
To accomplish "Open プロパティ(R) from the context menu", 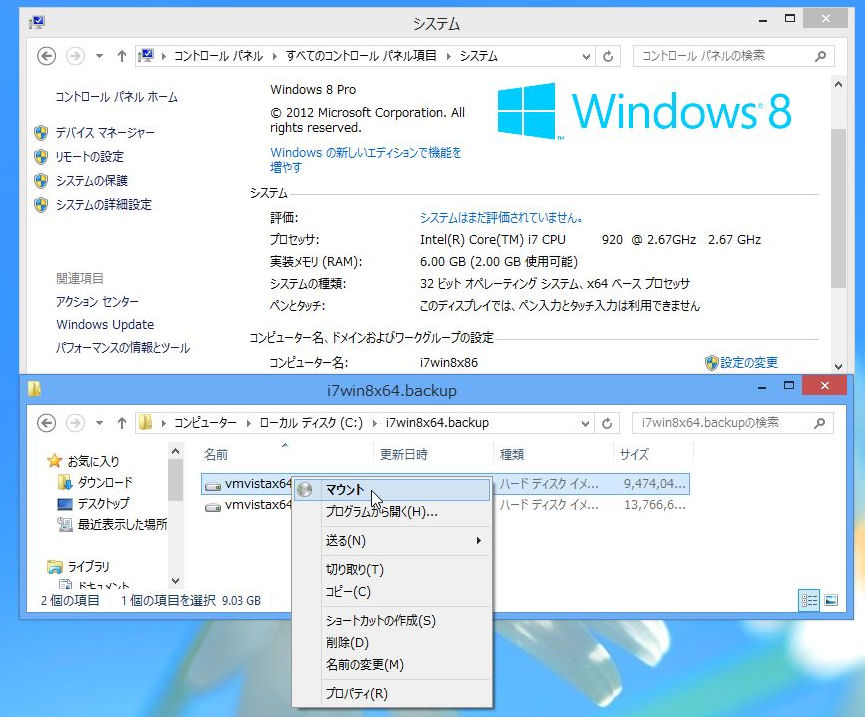I will [392, 693].
